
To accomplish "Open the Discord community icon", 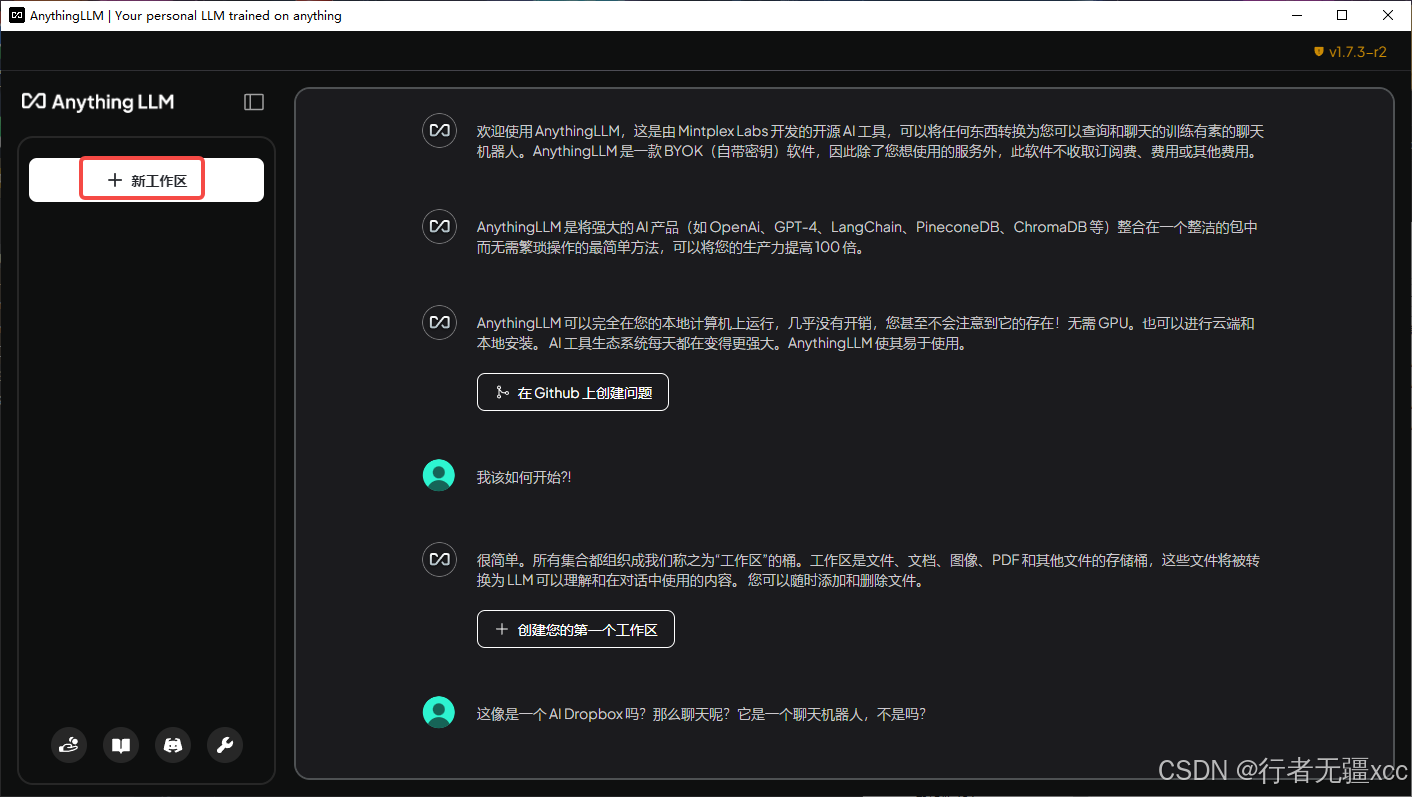I will 173,745.
